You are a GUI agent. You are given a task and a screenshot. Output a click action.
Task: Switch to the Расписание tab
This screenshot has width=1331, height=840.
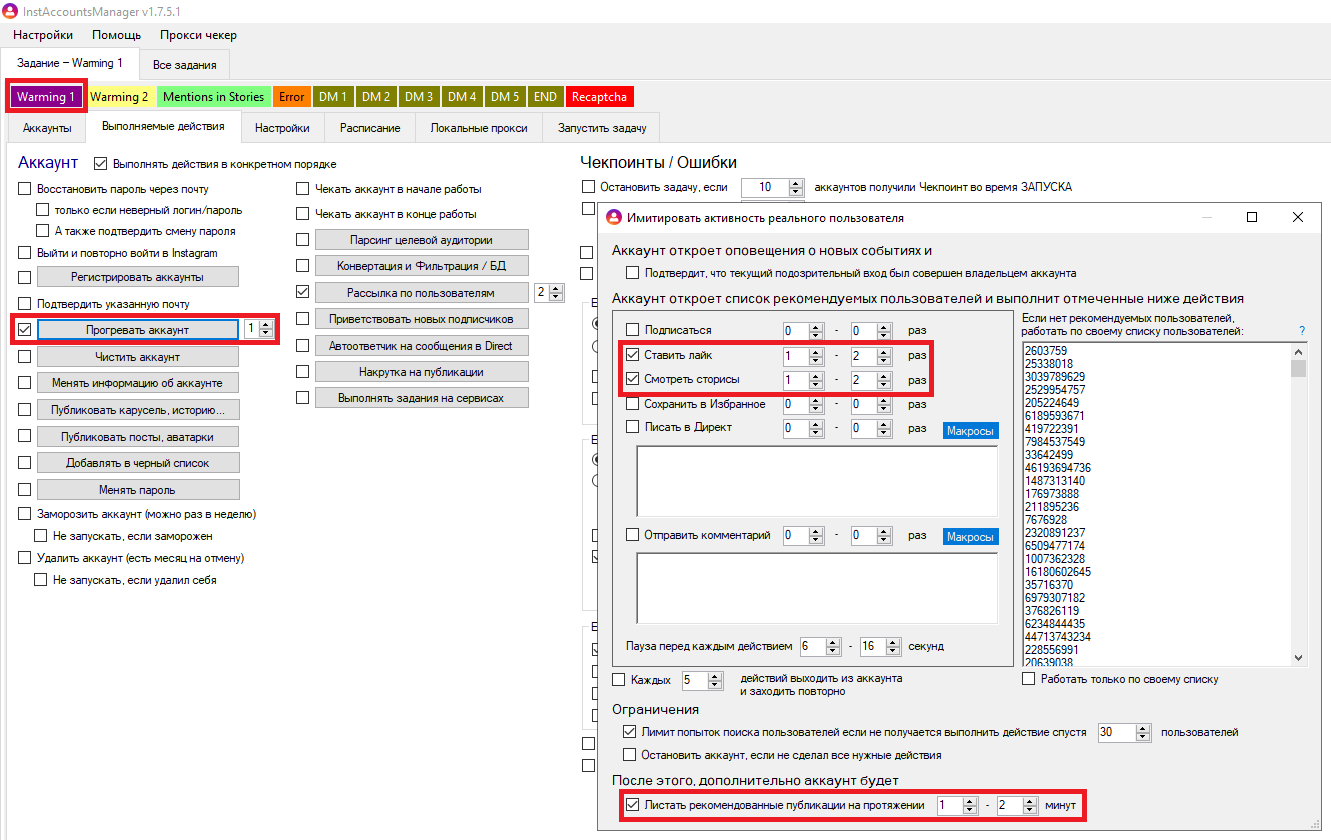coord(370,128)
